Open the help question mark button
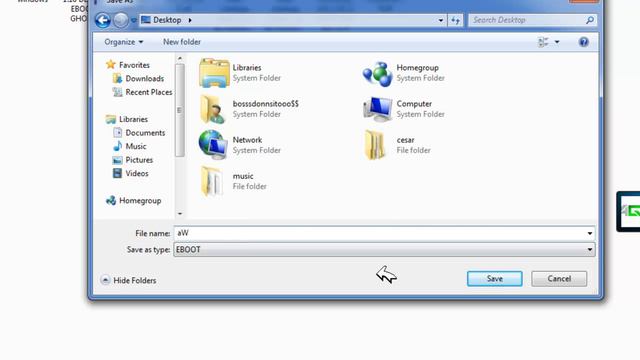Image resolution: width=640 pixels, height=360 pixels. pyautogui.click(x=584, y=42)
